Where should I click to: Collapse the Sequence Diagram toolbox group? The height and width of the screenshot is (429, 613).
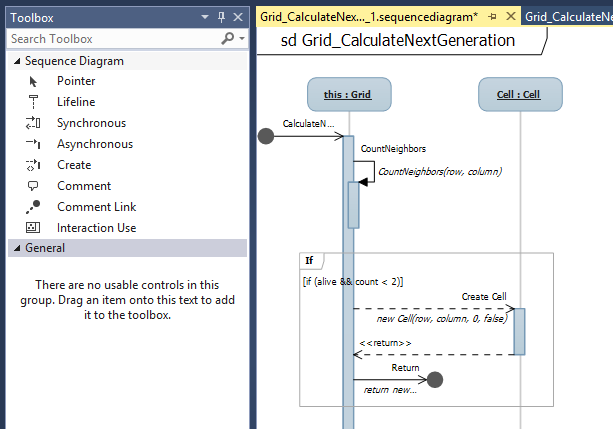tap(16, 61)
